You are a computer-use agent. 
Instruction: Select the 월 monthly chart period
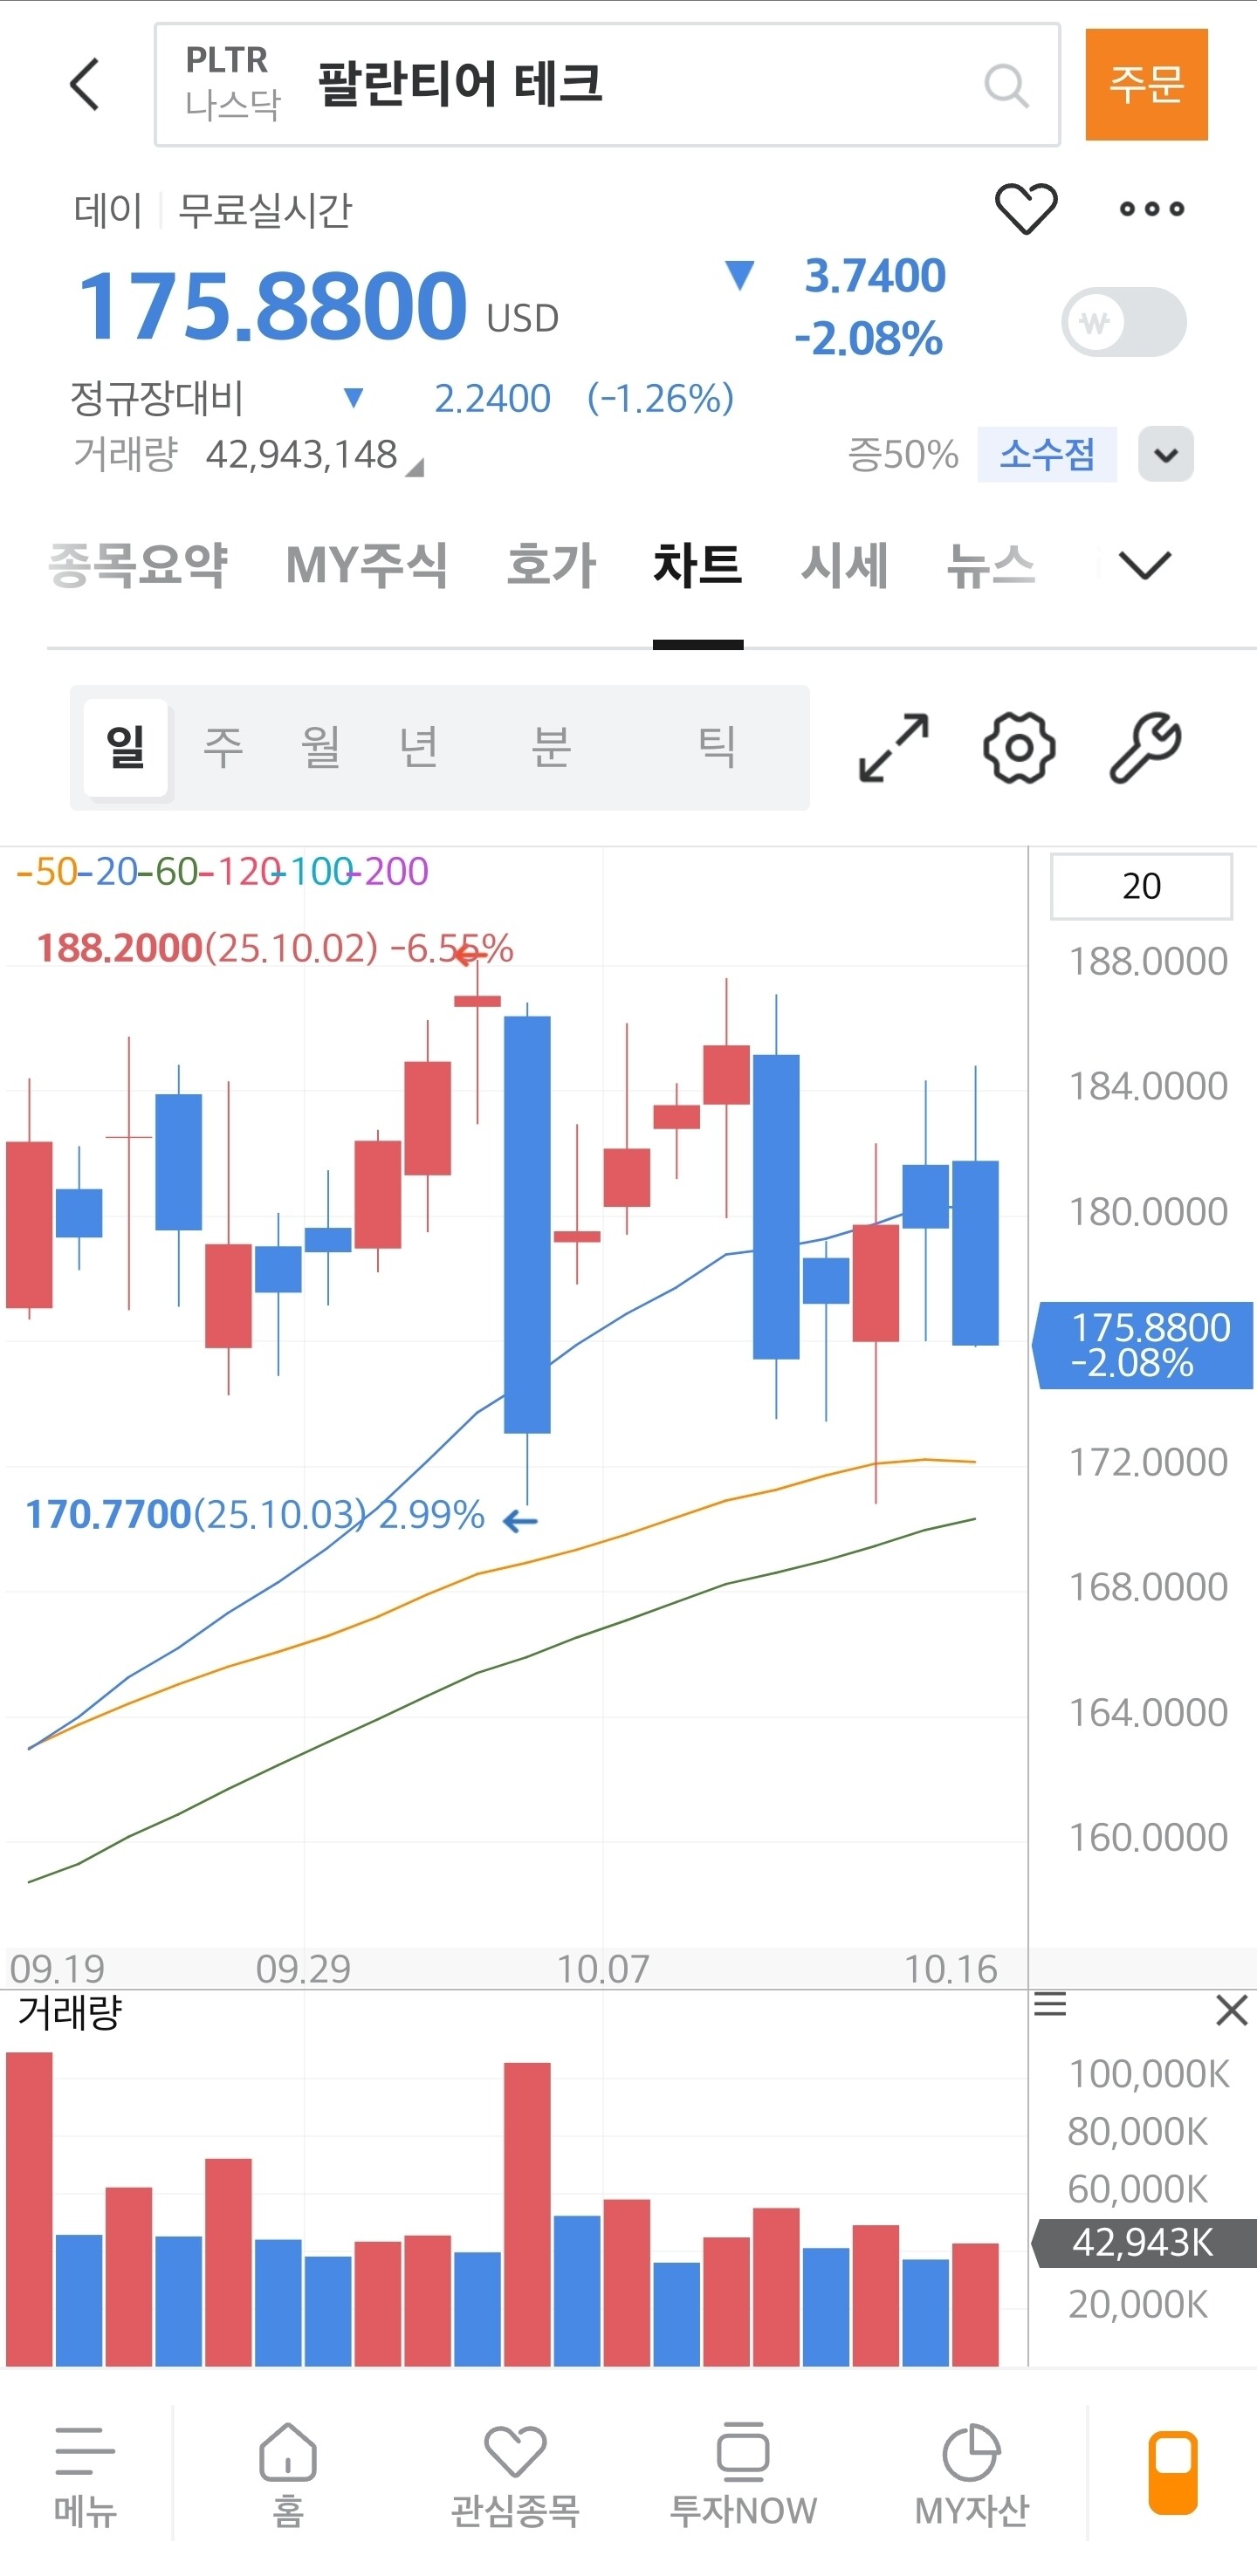[321, 747]
